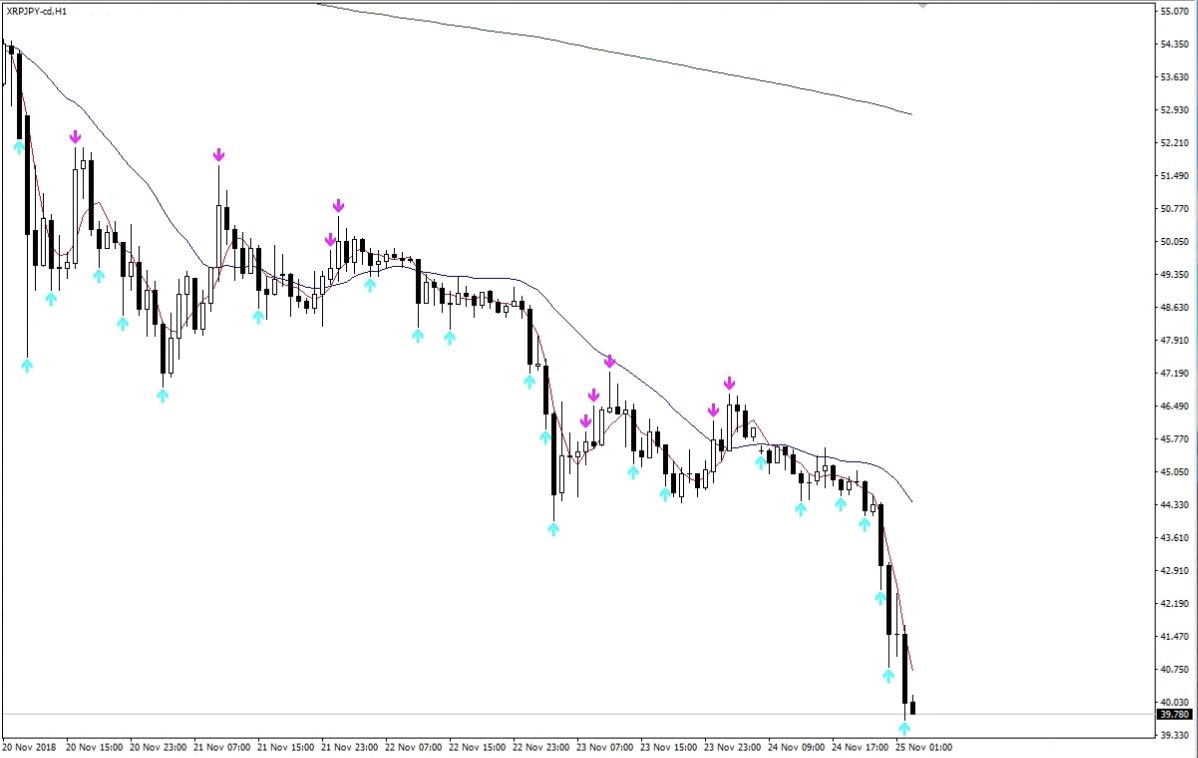Screen dimensions: 1198x758
Task: Select the green long-period moving average line
Action: [x=615, y=53]
